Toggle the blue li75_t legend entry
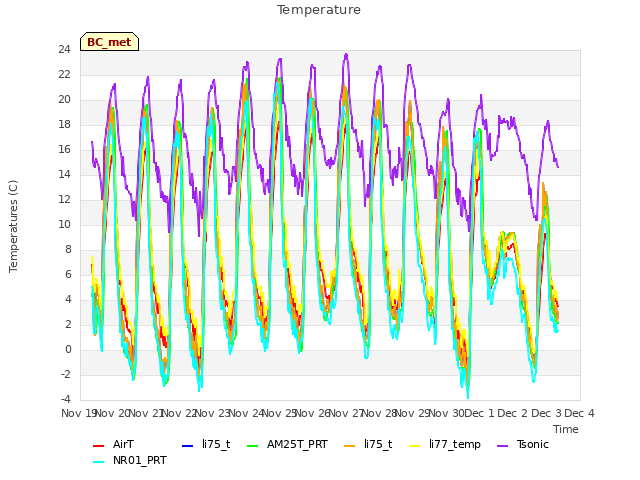 click(x=206, y=444)
